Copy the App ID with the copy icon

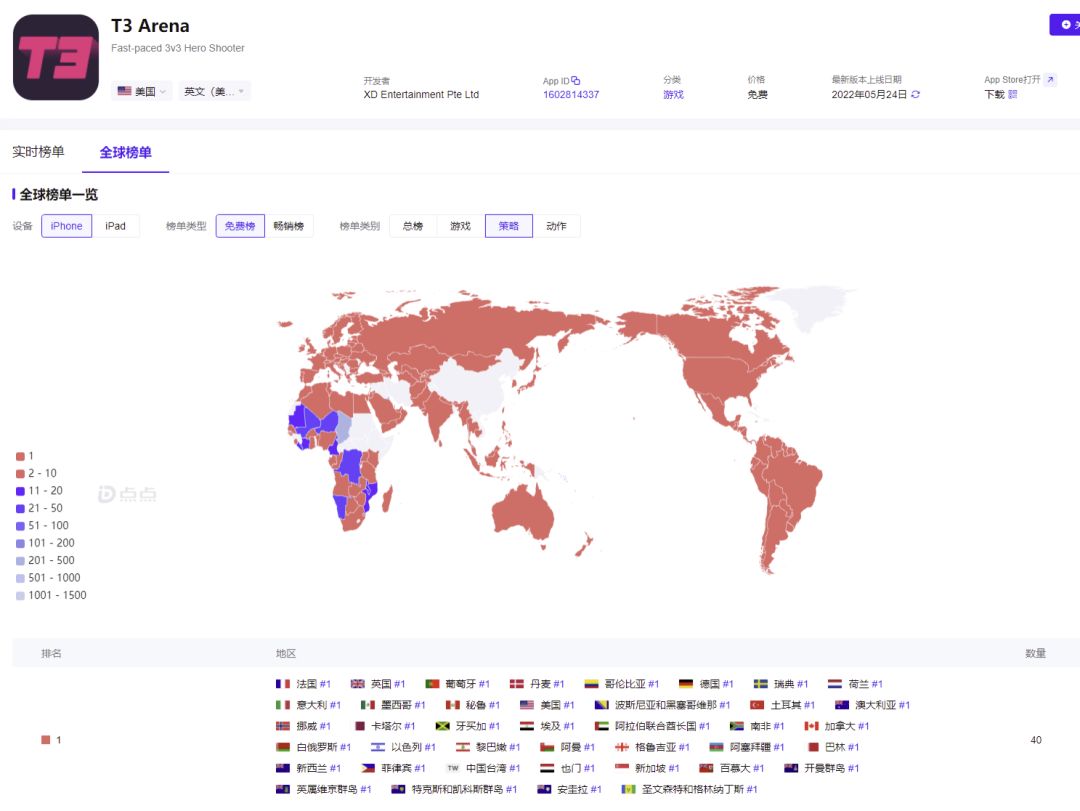click(x=576, y=81)
